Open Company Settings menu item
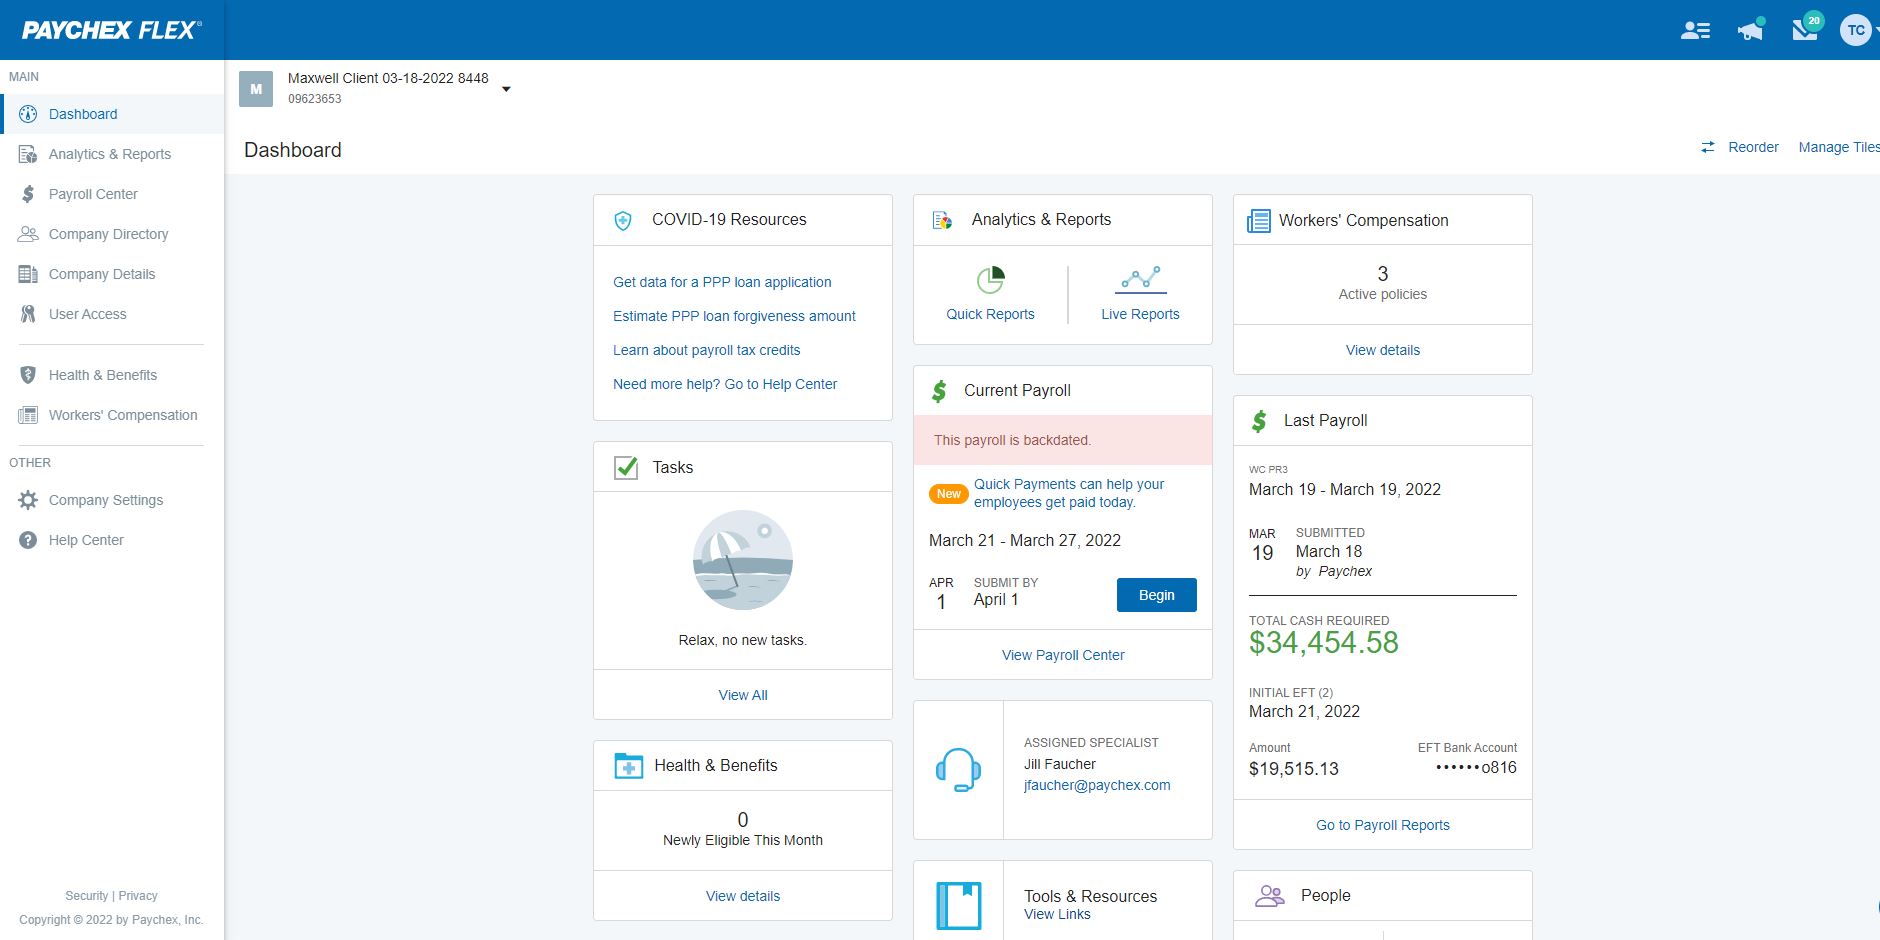 (106, 500)
